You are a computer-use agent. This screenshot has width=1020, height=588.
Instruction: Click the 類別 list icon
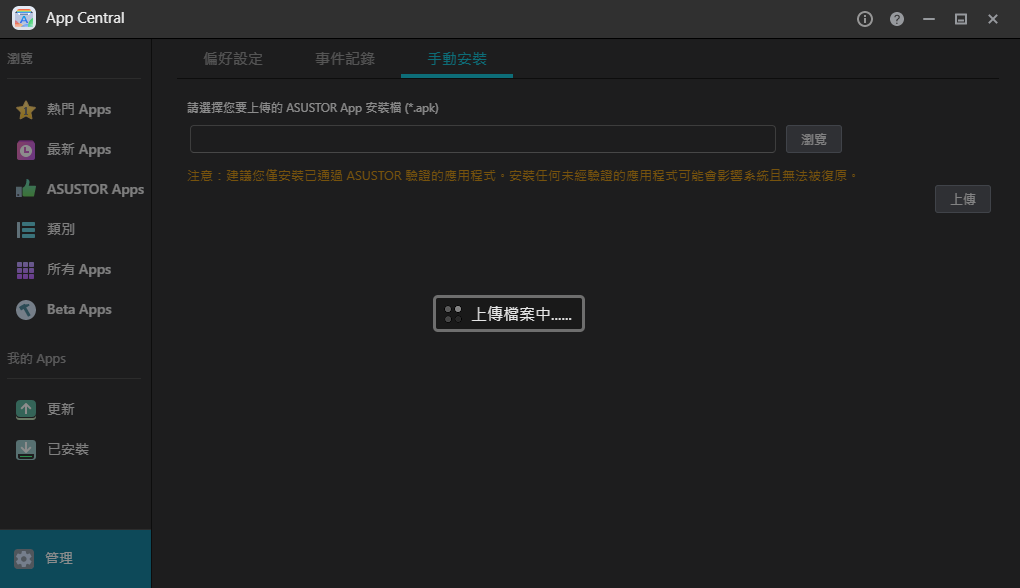25,230
